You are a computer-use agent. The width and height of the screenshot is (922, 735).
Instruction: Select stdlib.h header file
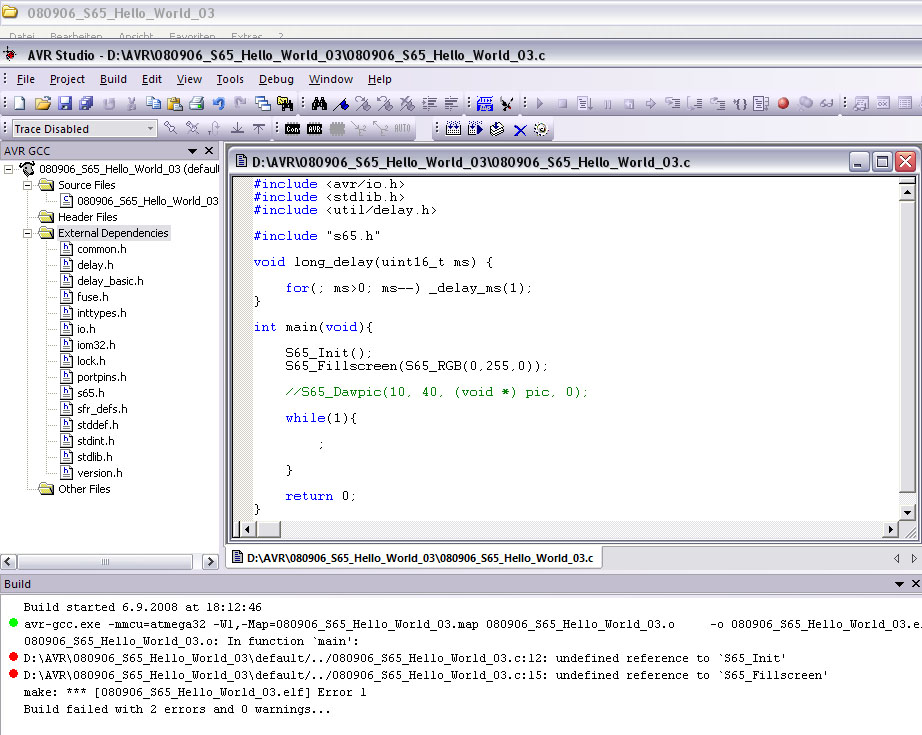pyautogui.click(x=95, y=457)
